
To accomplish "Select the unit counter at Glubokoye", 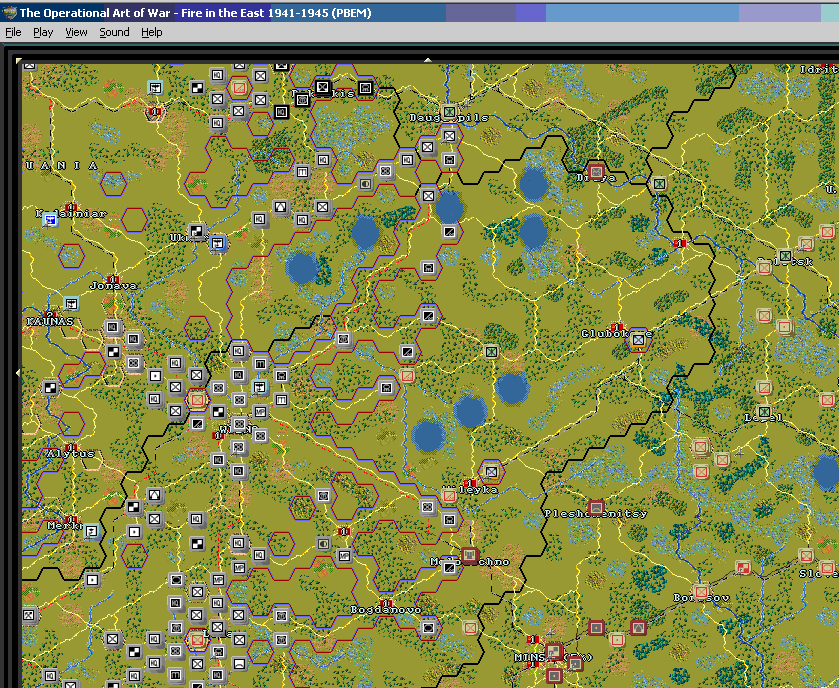I will (638, 341).
